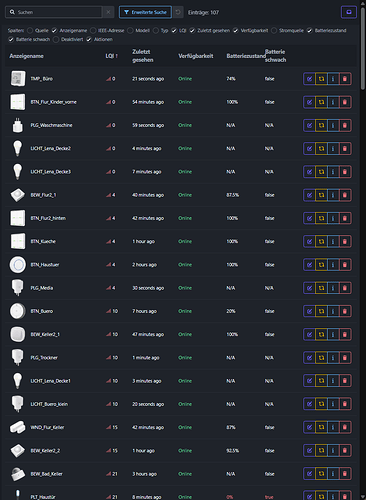366x500 pixels.
Task: Sort table by Anzeigename header
Action: (x=26, y=56)
